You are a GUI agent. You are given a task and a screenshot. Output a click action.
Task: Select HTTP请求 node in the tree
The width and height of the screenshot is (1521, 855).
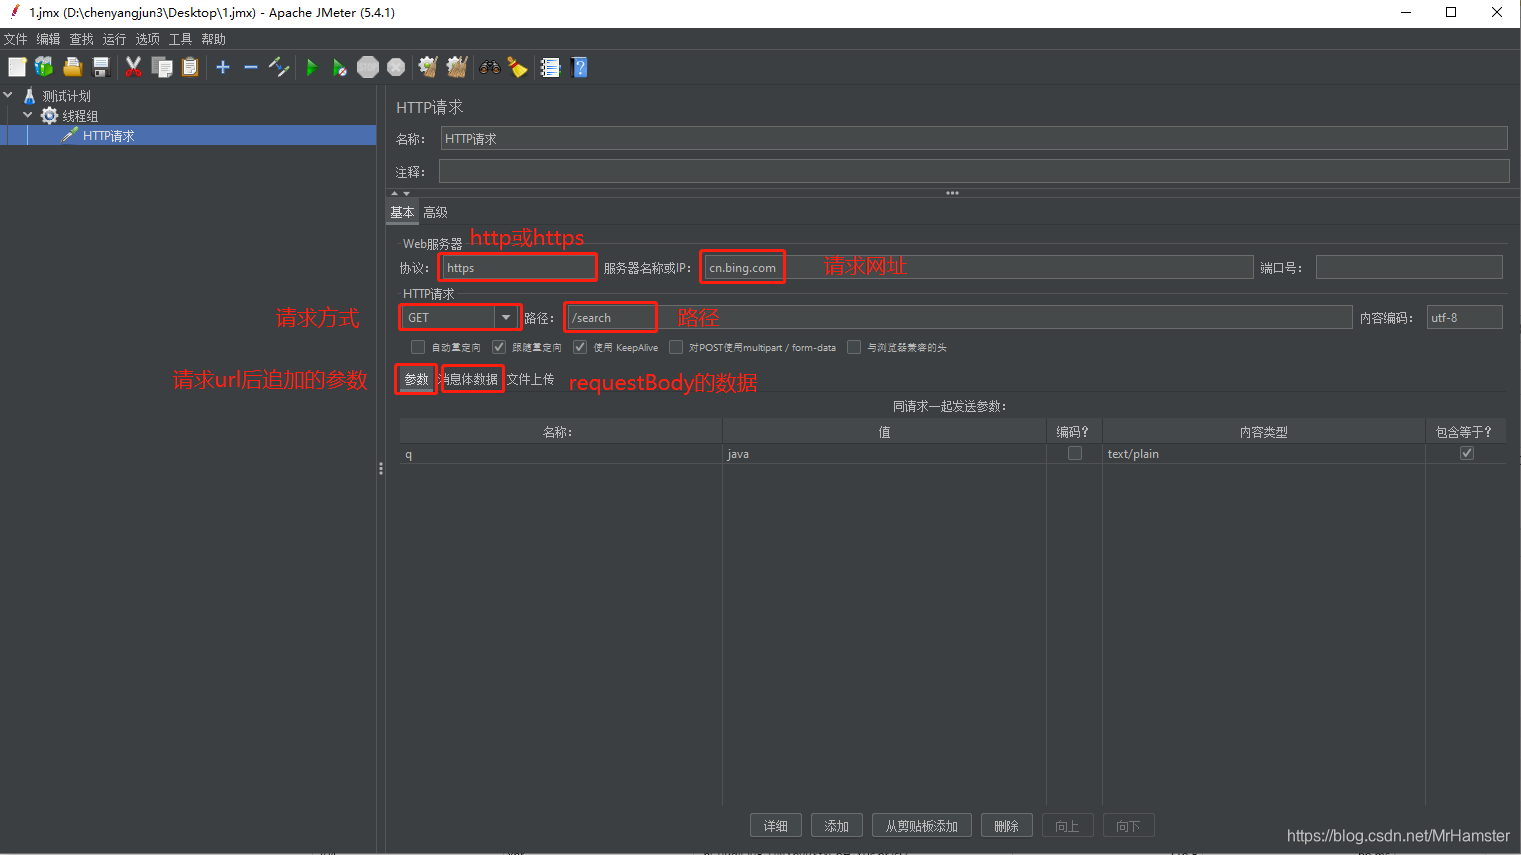point(108,136)
